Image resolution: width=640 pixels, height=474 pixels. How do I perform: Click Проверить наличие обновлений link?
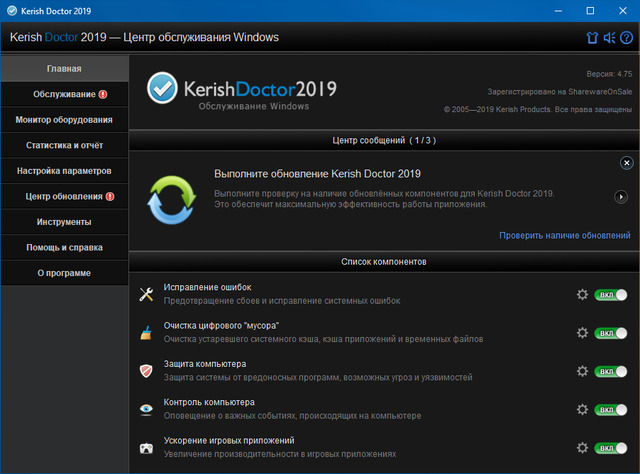[565, 235]
